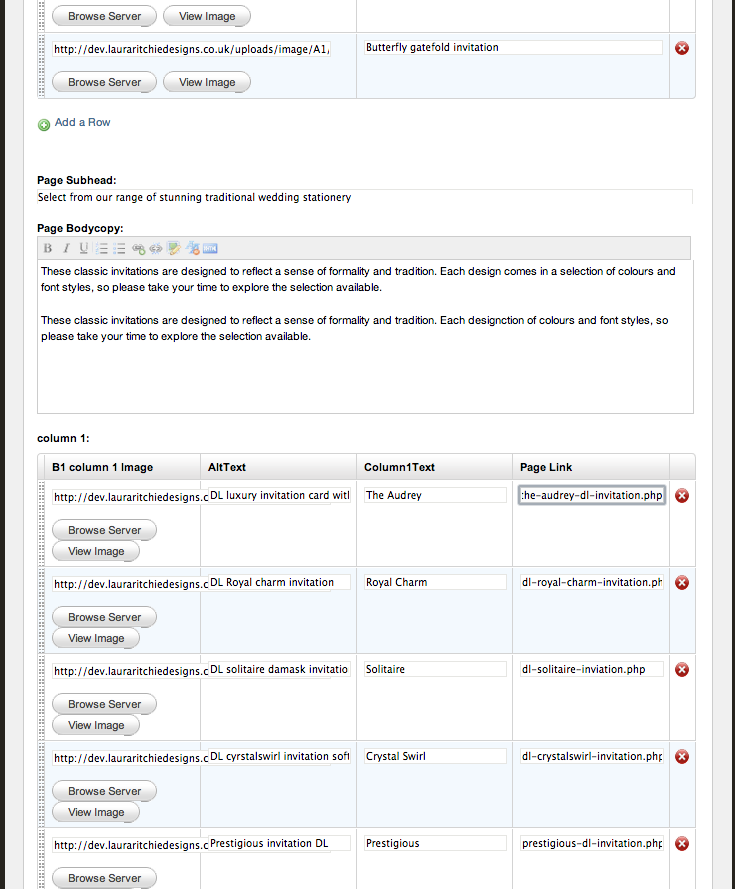This screenshot has height=889, width=735.
Task: Click Browse Server in Crystal Swirl row
Action: click(104, 791)
